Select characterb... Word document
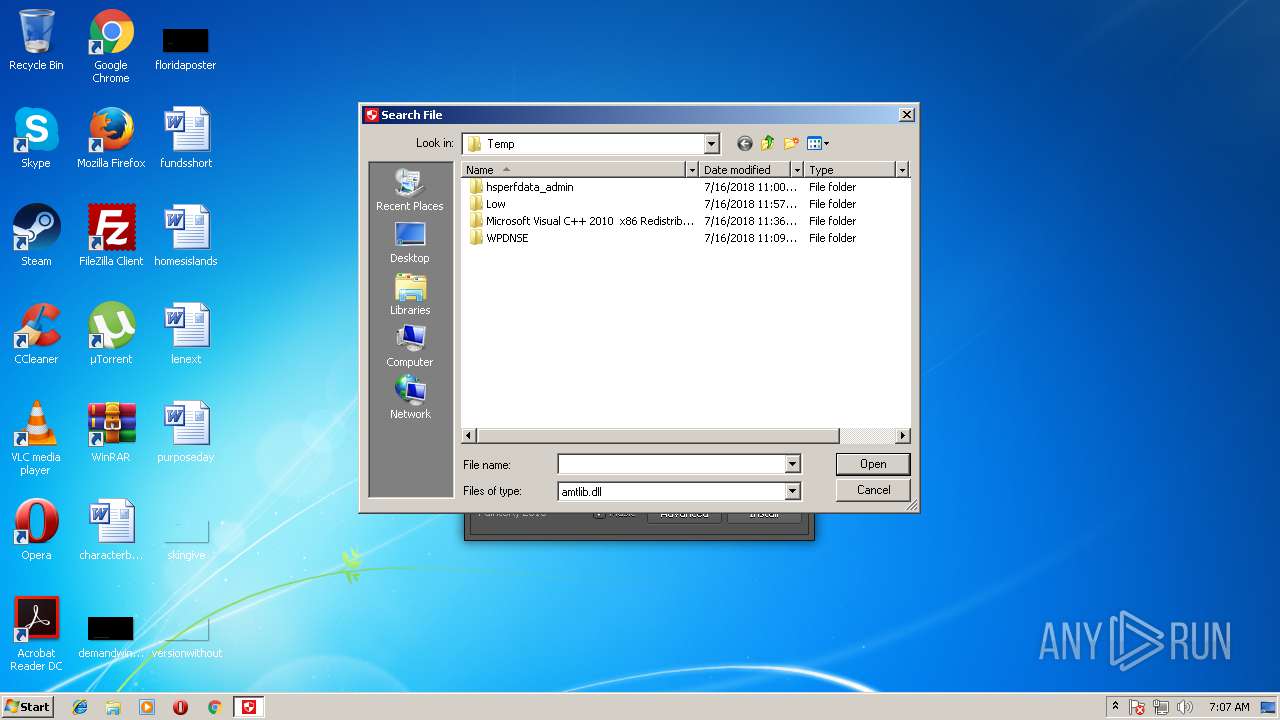The height and width of the screenshot is (720, 1280). click(111, 530)
